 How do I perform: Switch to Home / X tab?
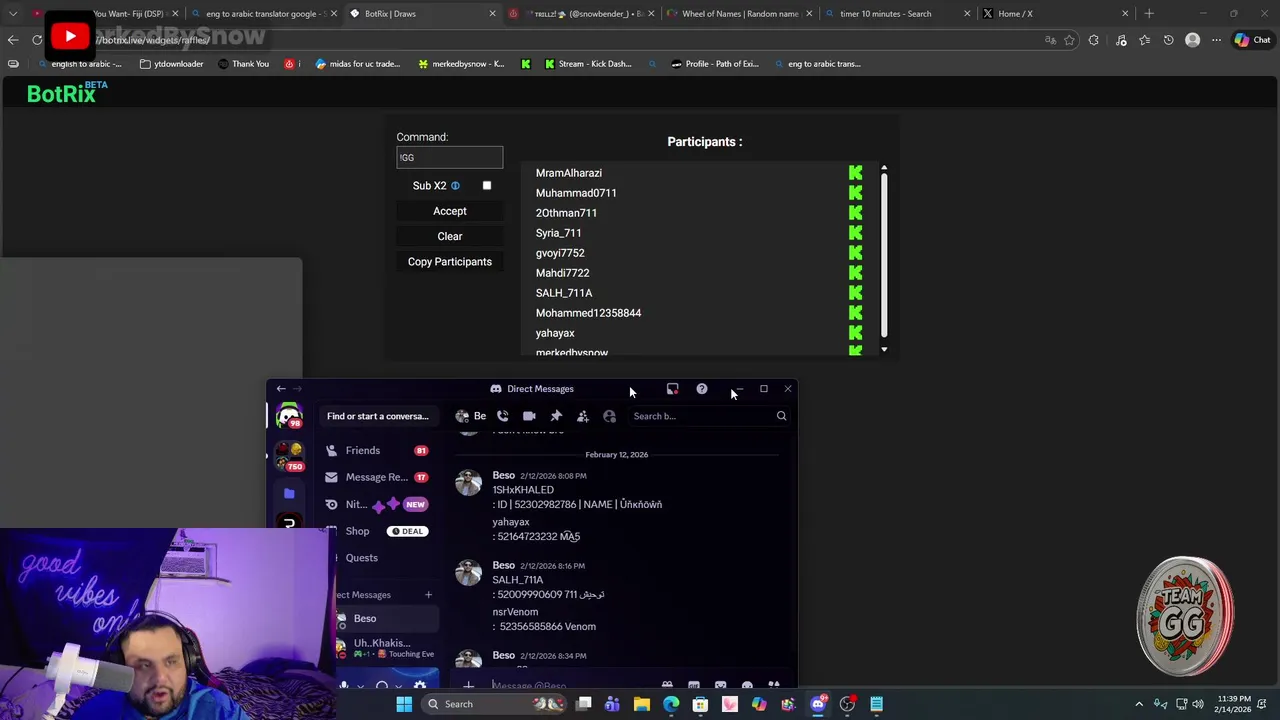(1056, 14)
